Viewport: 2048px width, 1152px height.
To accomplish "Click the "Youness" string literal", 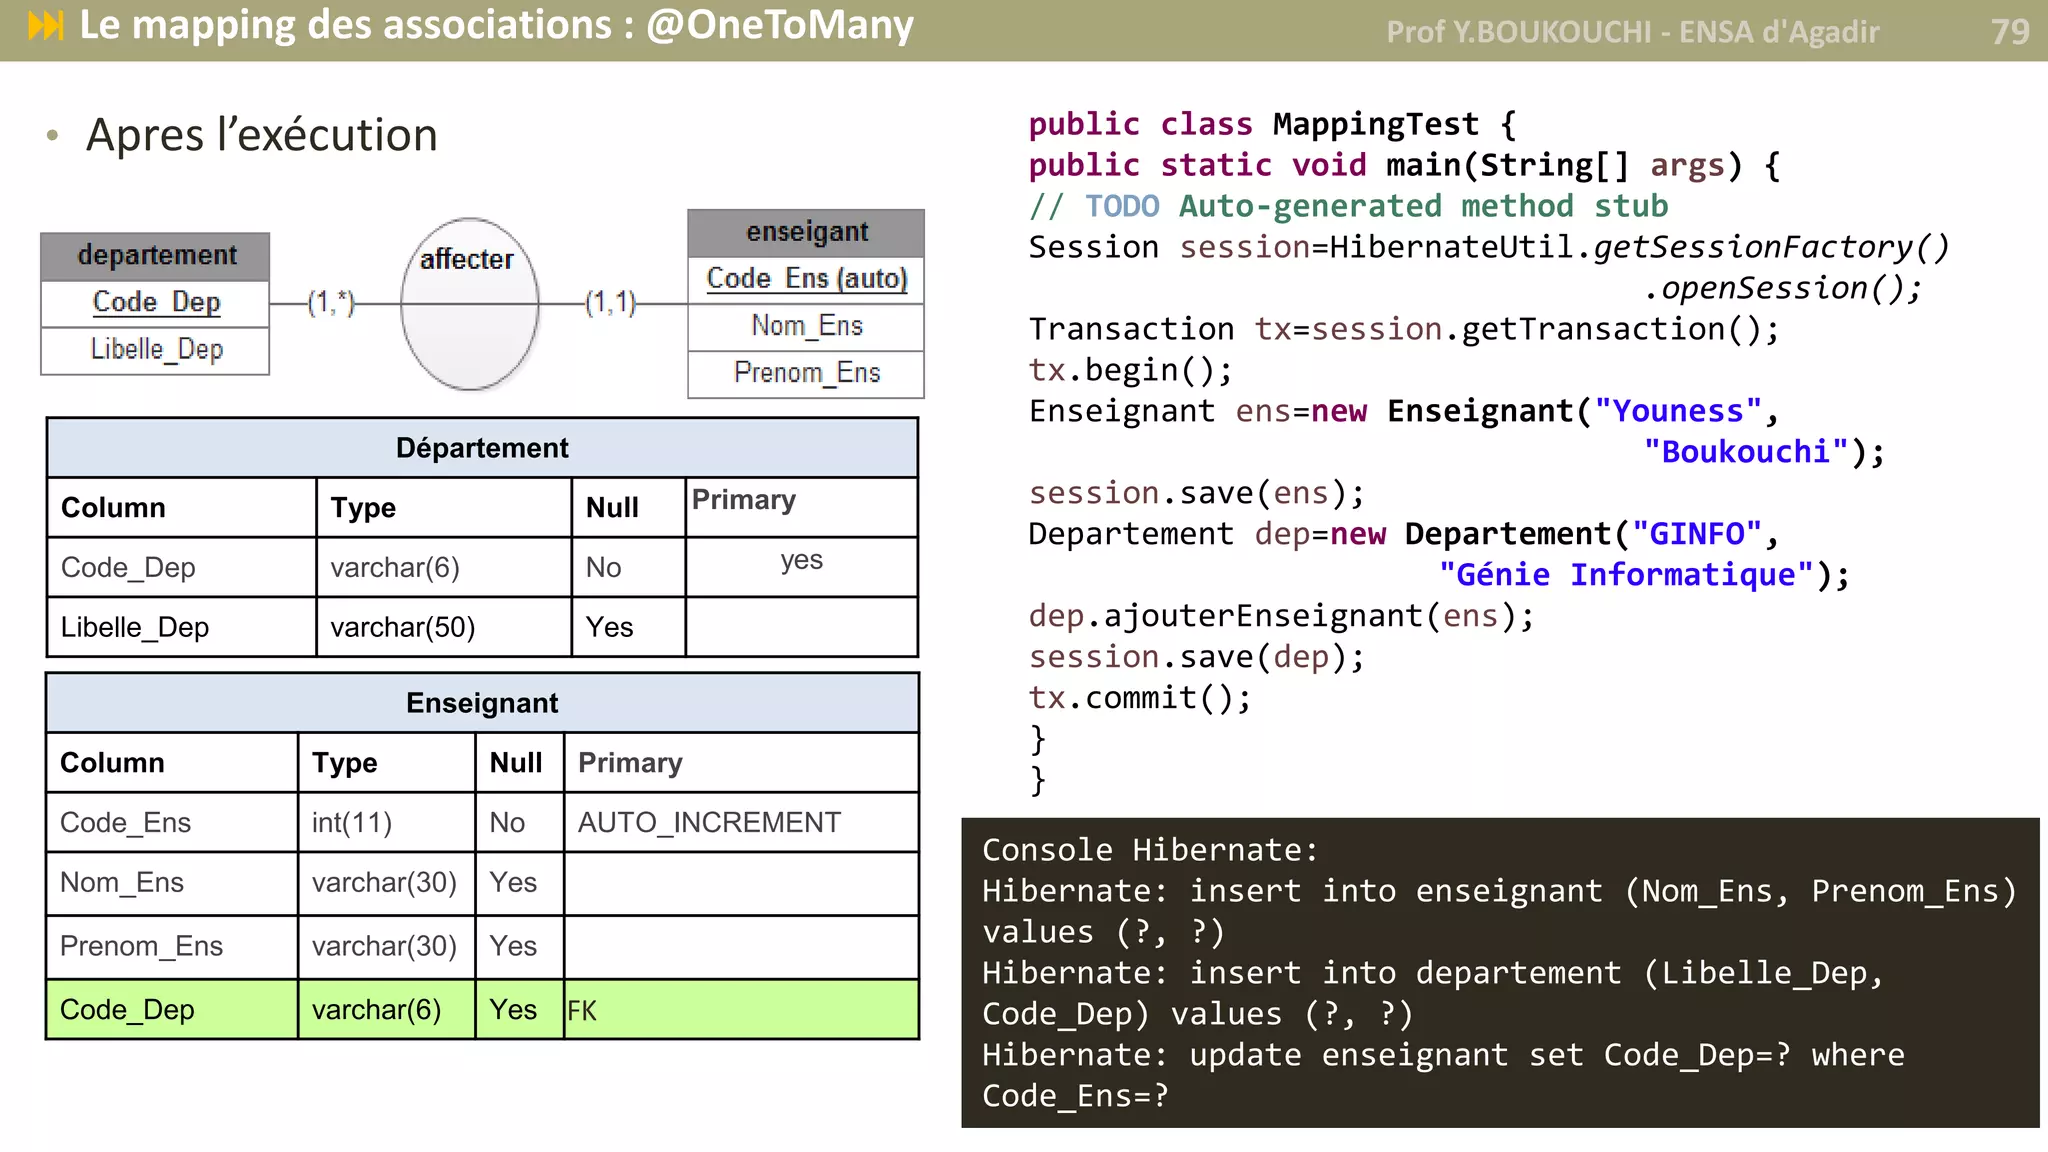I will point(1678,411).
